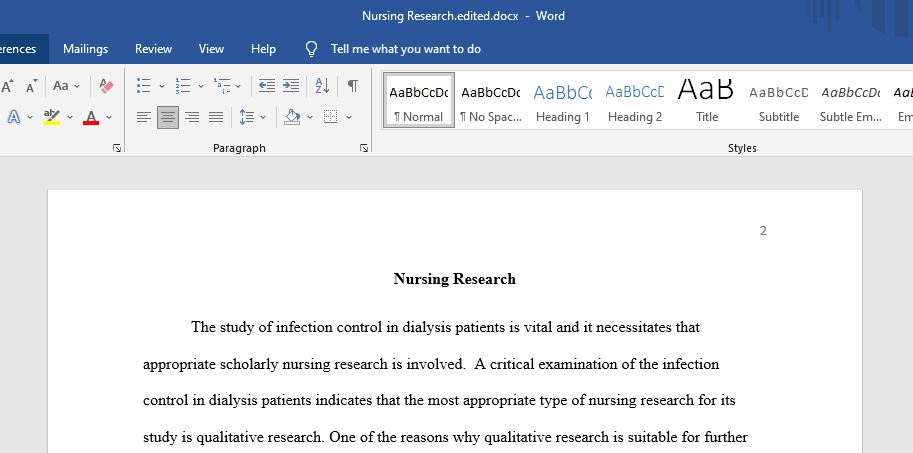Apply the Heading 1 style
This screenshot has height=453, width=913.
click(x=562, y=100)
